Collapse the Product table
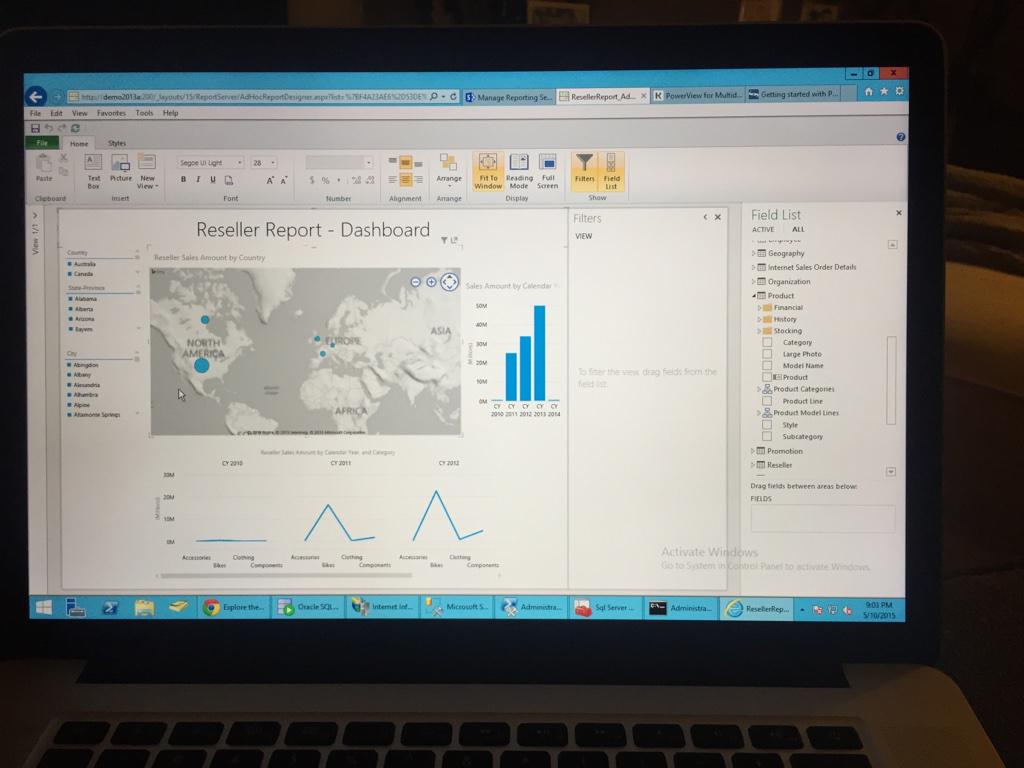The width and height of the screenshot is (1024, 768). [x=754, y=296]
